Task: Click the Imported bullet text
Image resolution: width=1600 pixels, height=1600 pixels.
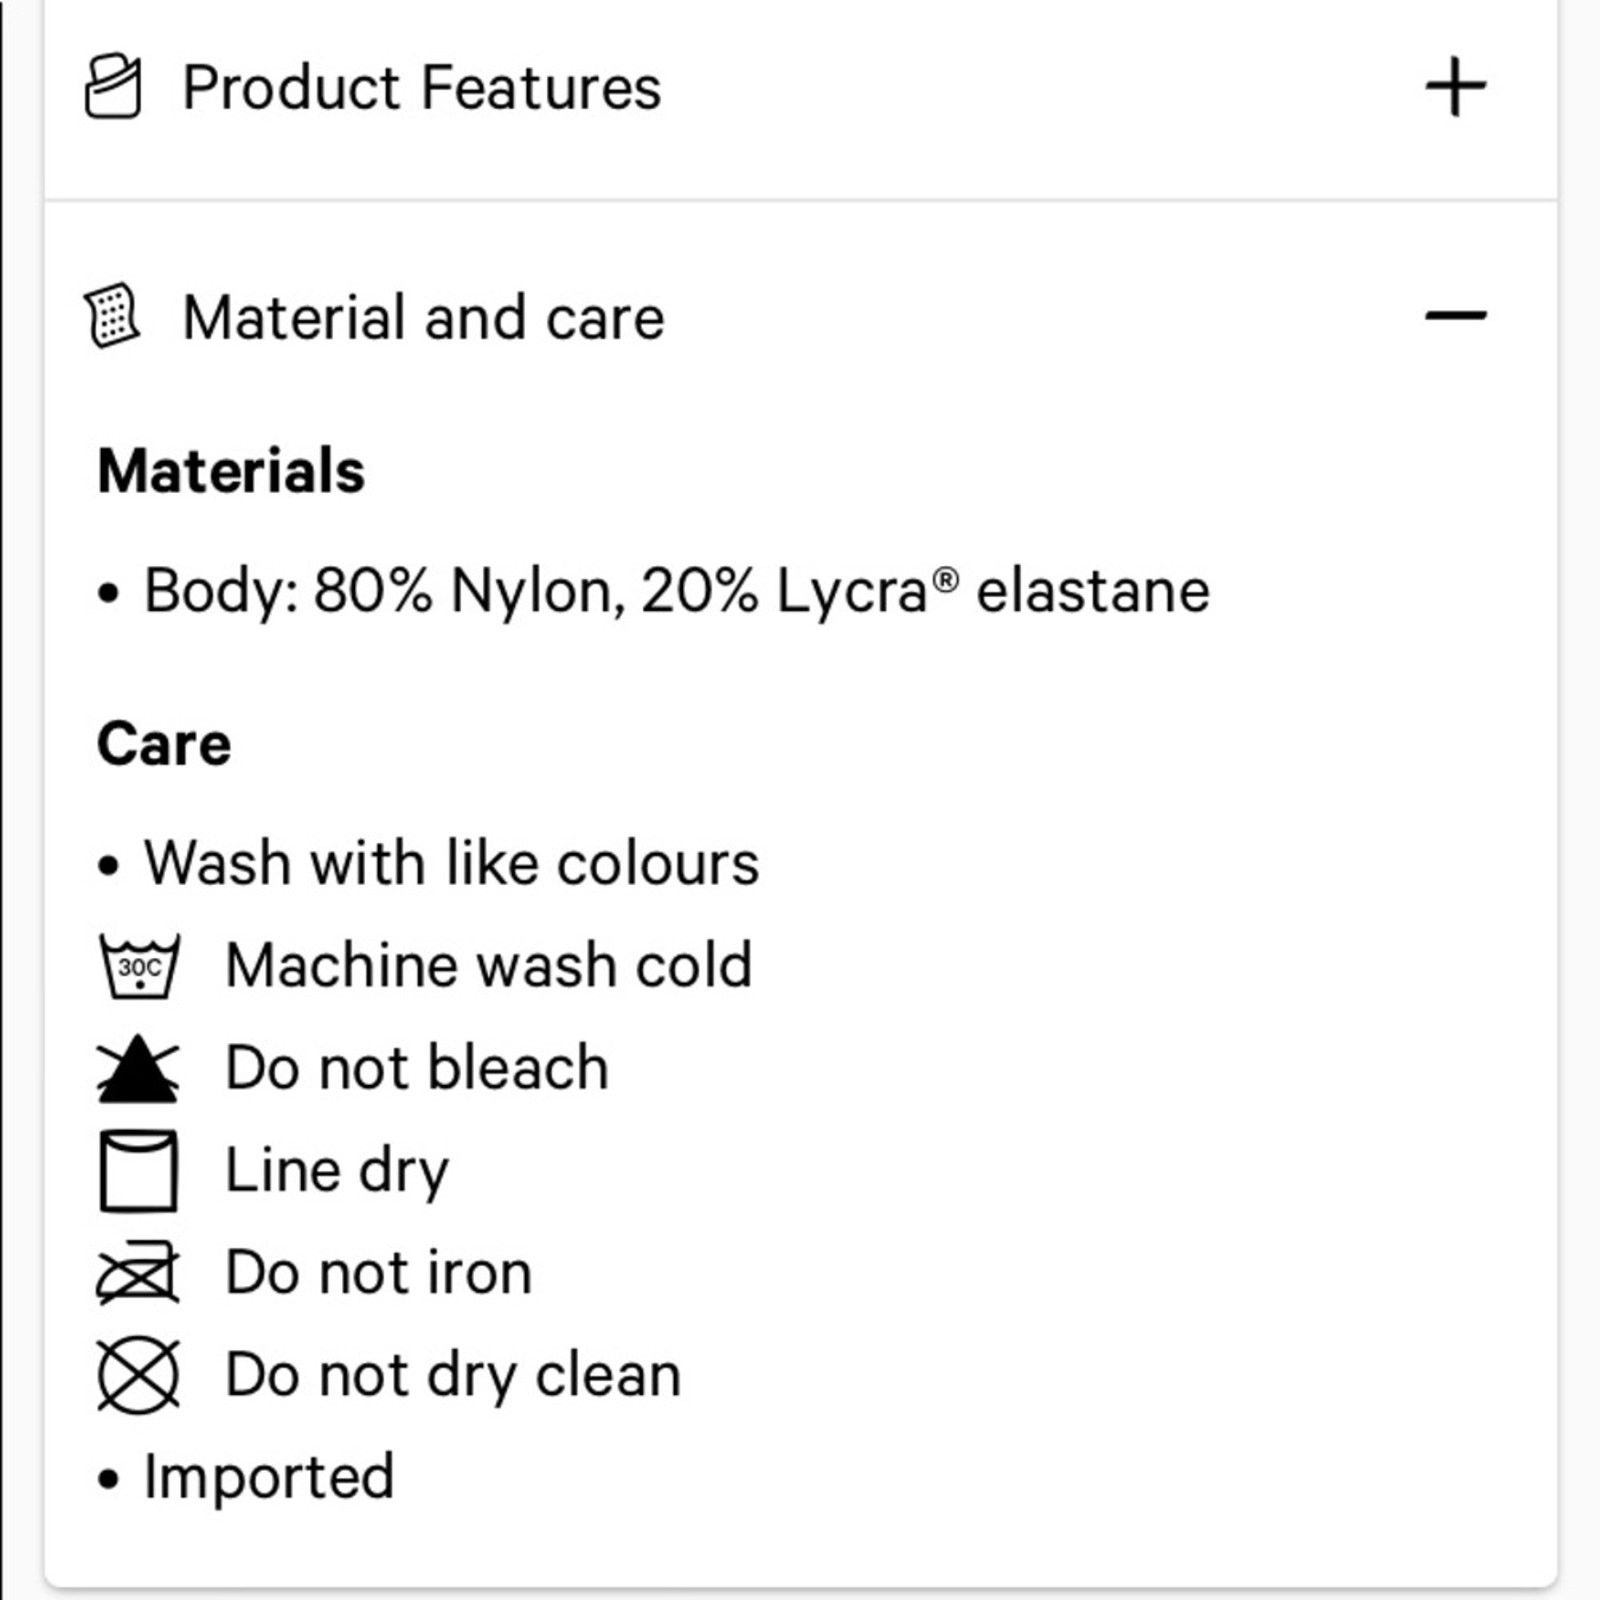Action: [x=269, y=1477]
